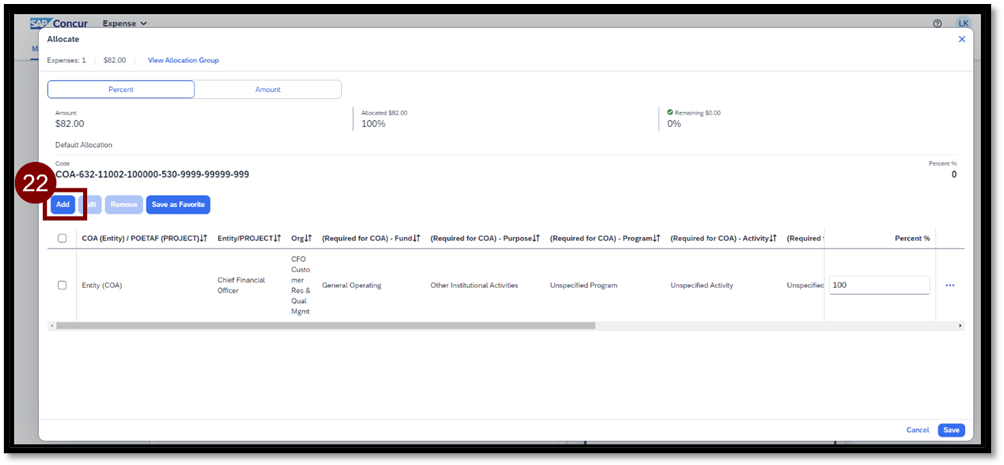Viewport: 1004px width, 465px height.
Task: Click the Percent % input field
Action: (878, 286)
